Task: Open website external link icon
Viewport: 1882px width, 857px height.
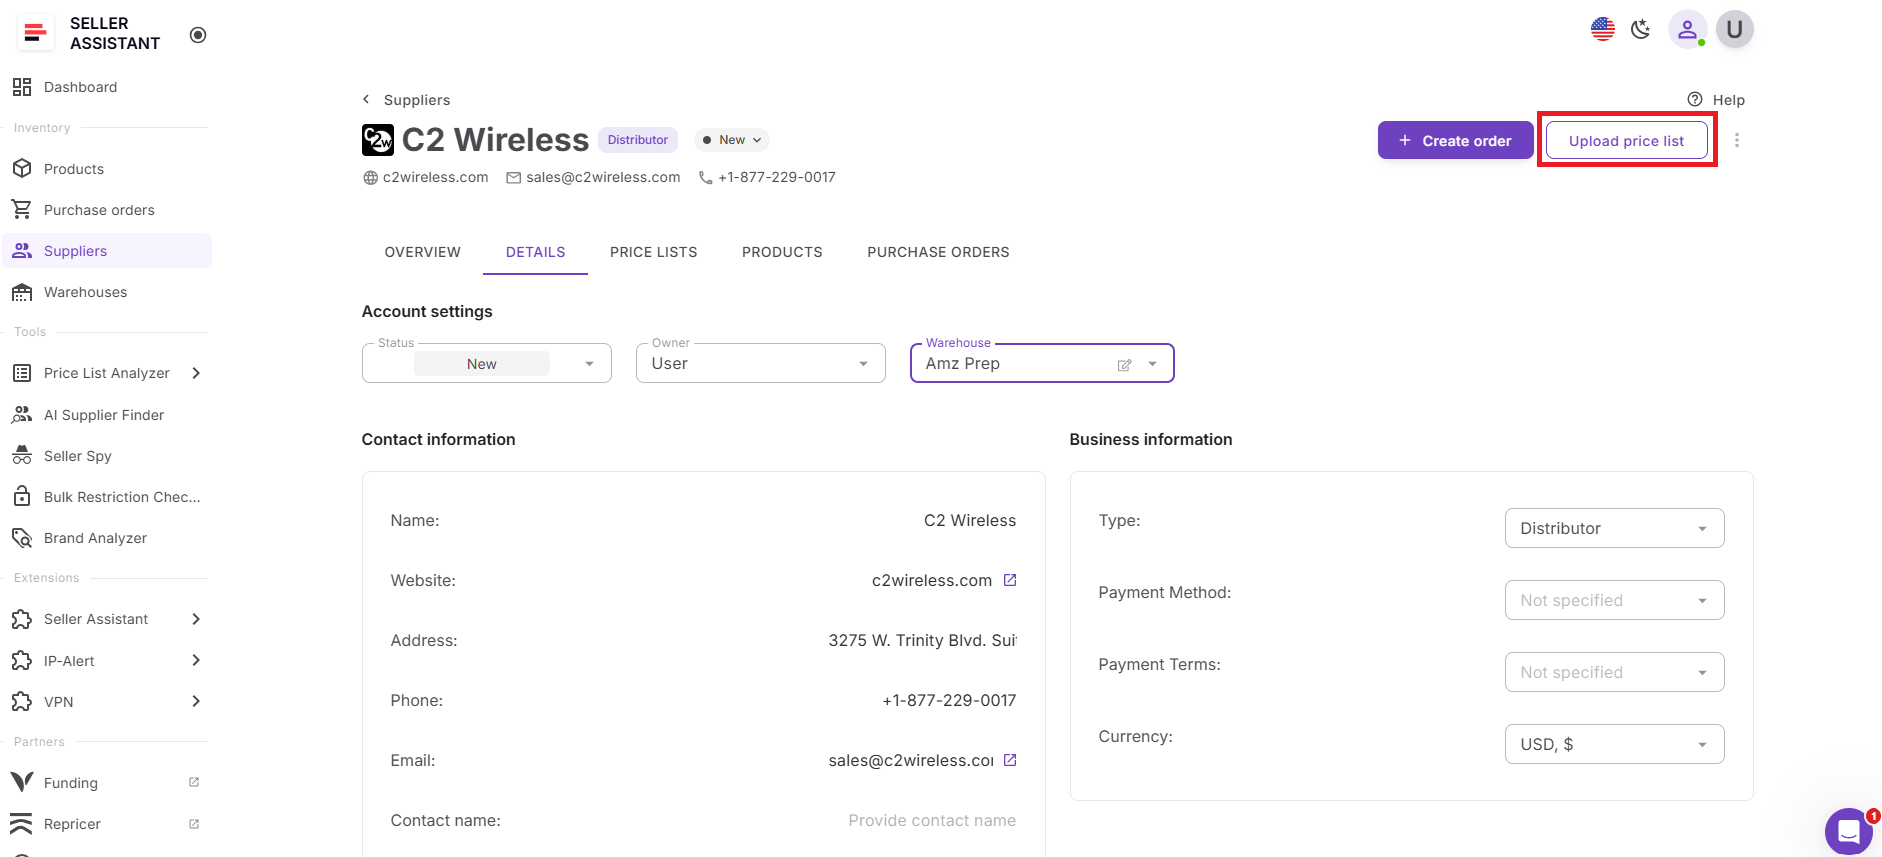Action: tap(1010, 580)
